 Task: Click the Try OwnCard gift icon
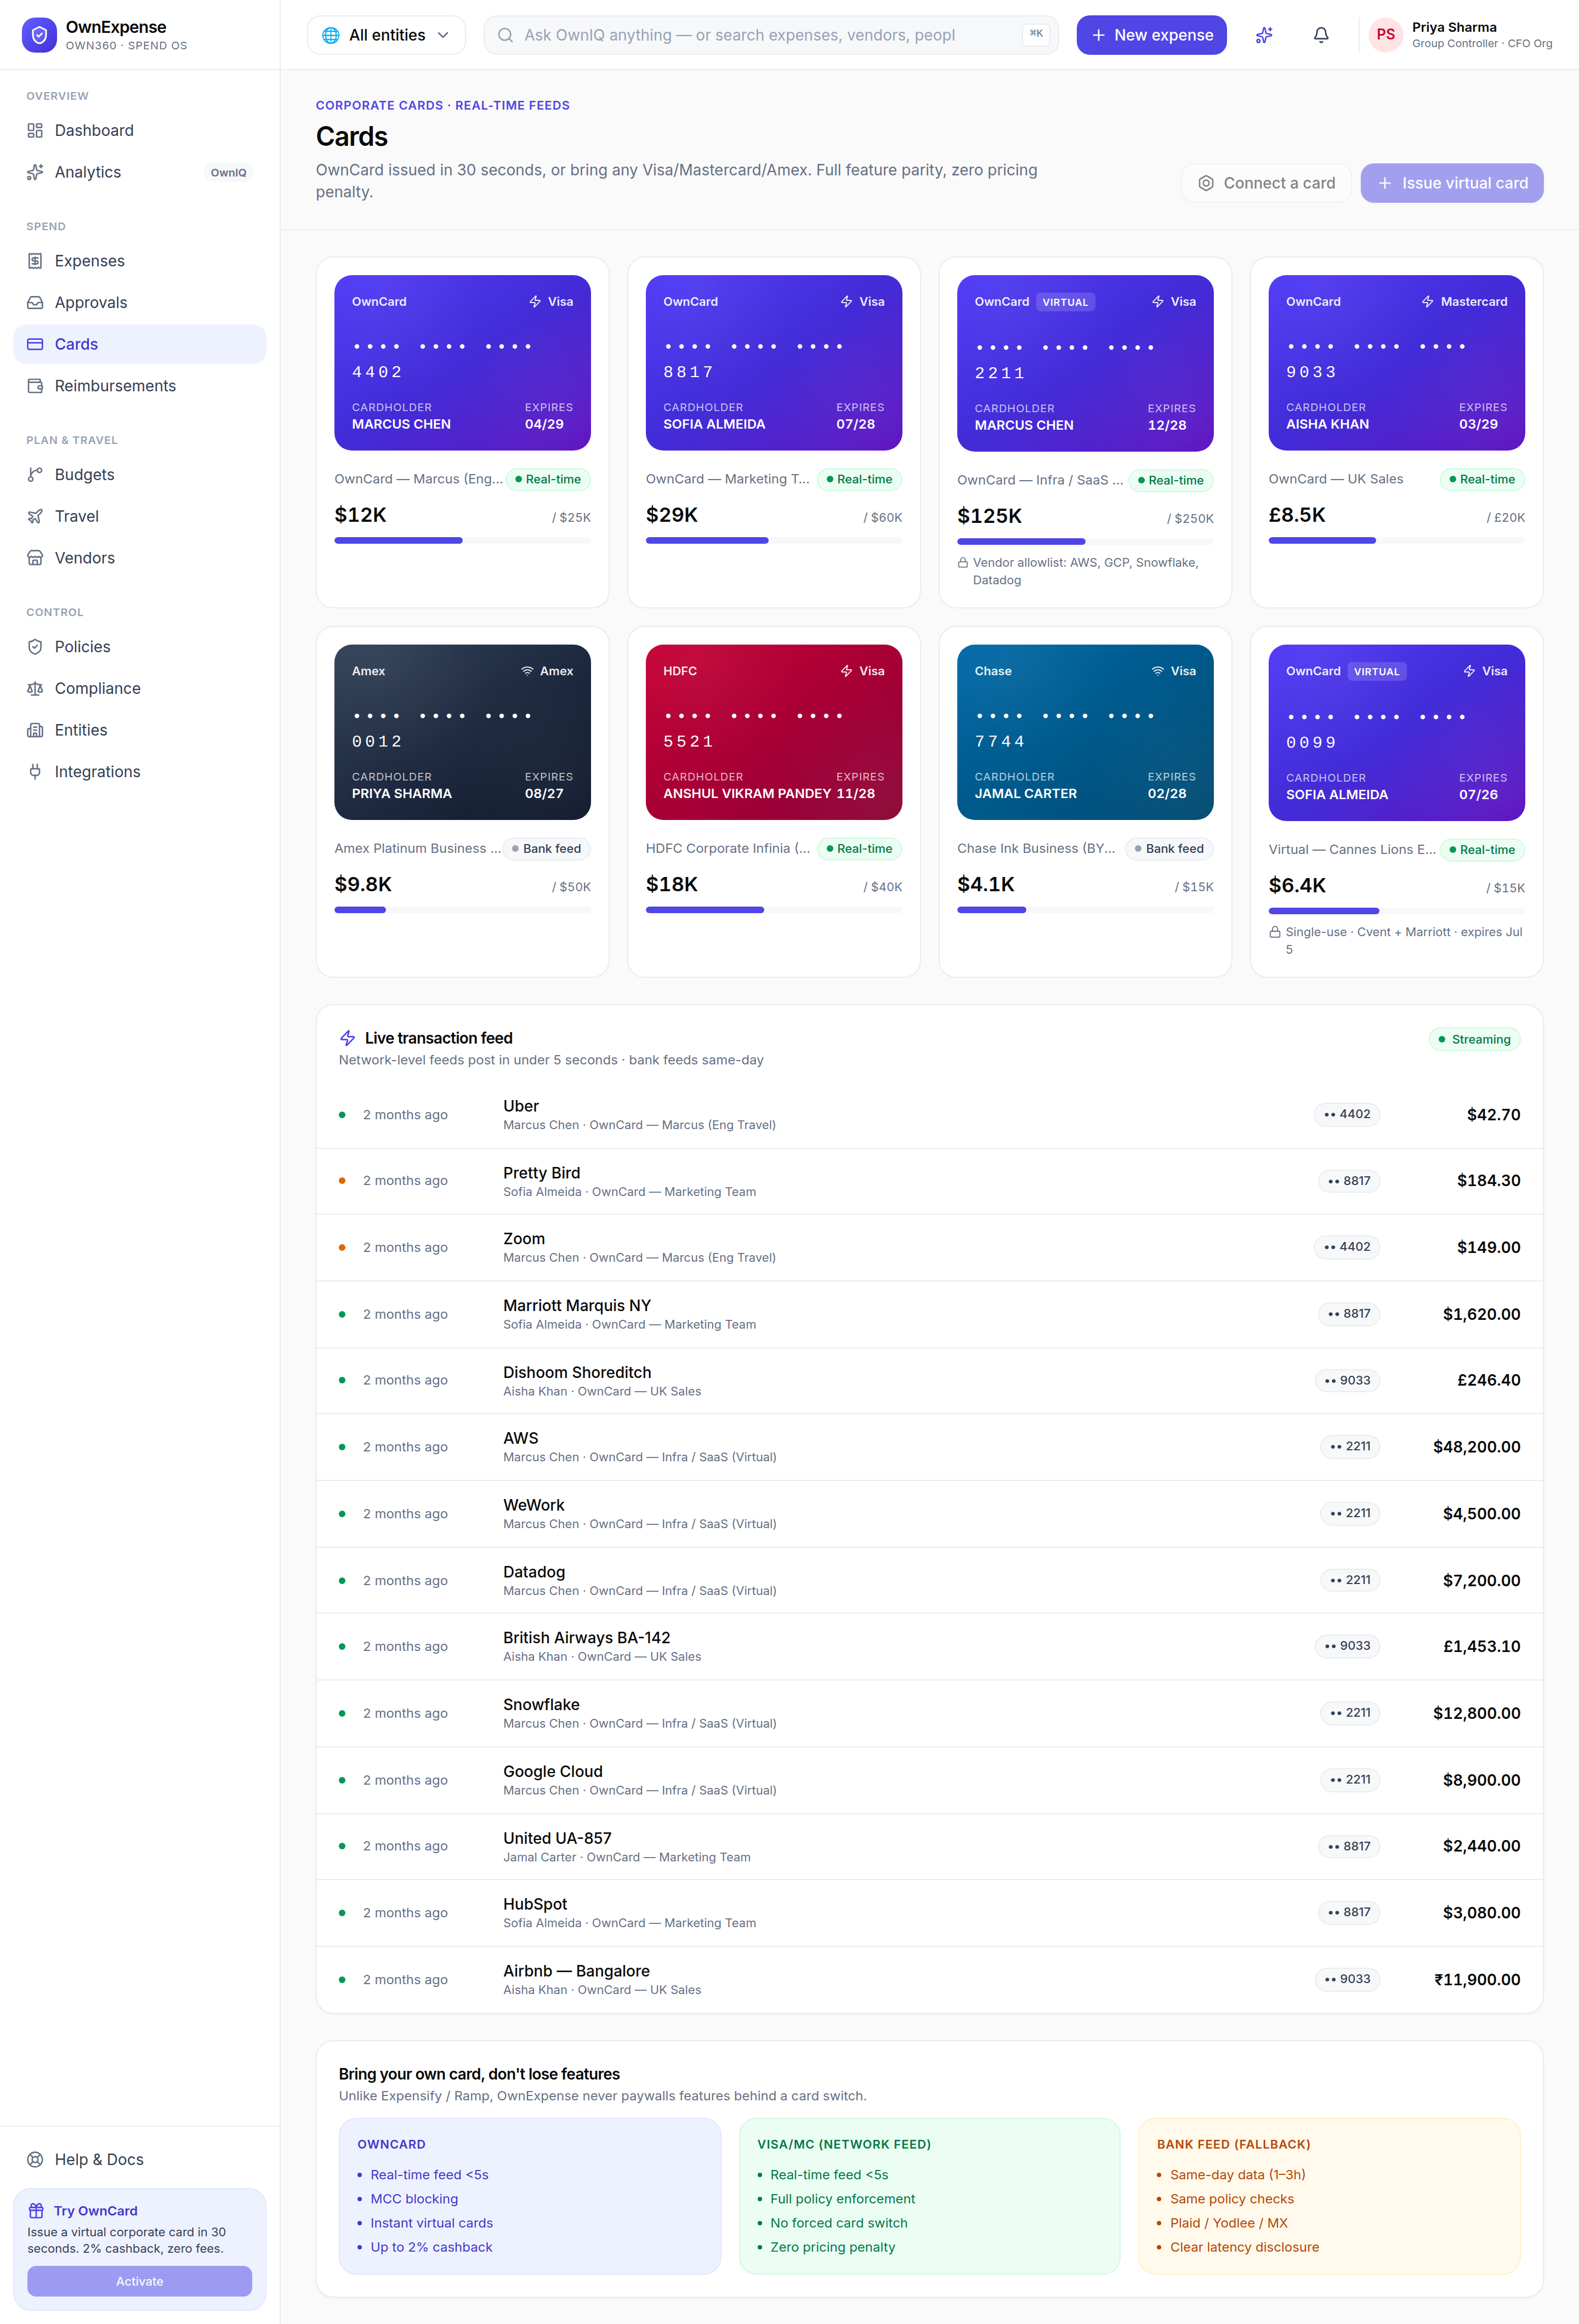click(x=36, y=2211)
